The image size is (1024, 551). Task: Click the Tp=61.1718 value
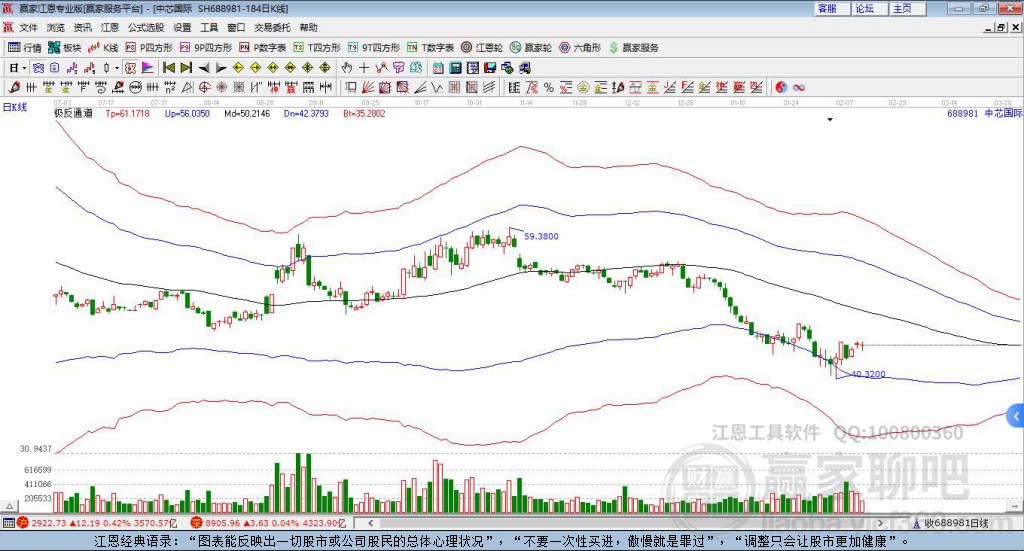pos(127,114)
